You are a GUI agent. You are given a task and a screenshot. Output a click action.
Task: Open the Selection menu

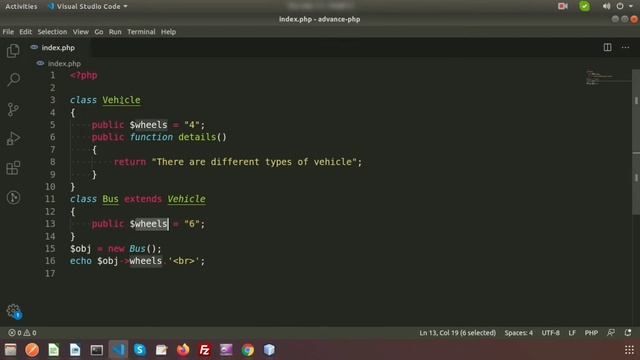pyautogui.click(x=52, y=31)
